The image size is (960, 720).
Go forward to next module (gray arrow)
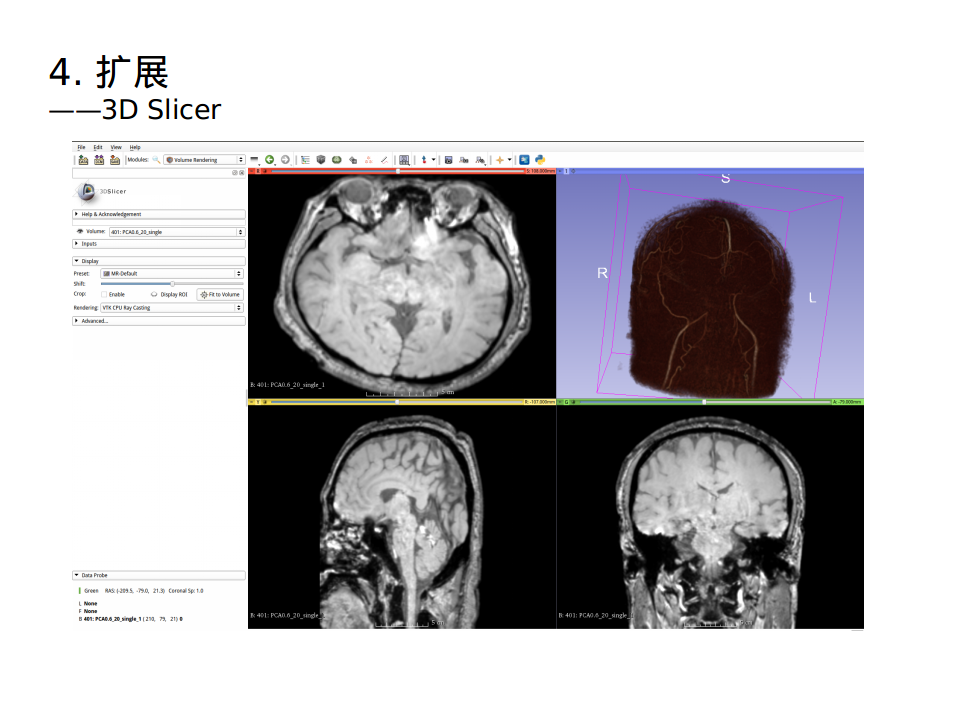click(x=285, y=160)
